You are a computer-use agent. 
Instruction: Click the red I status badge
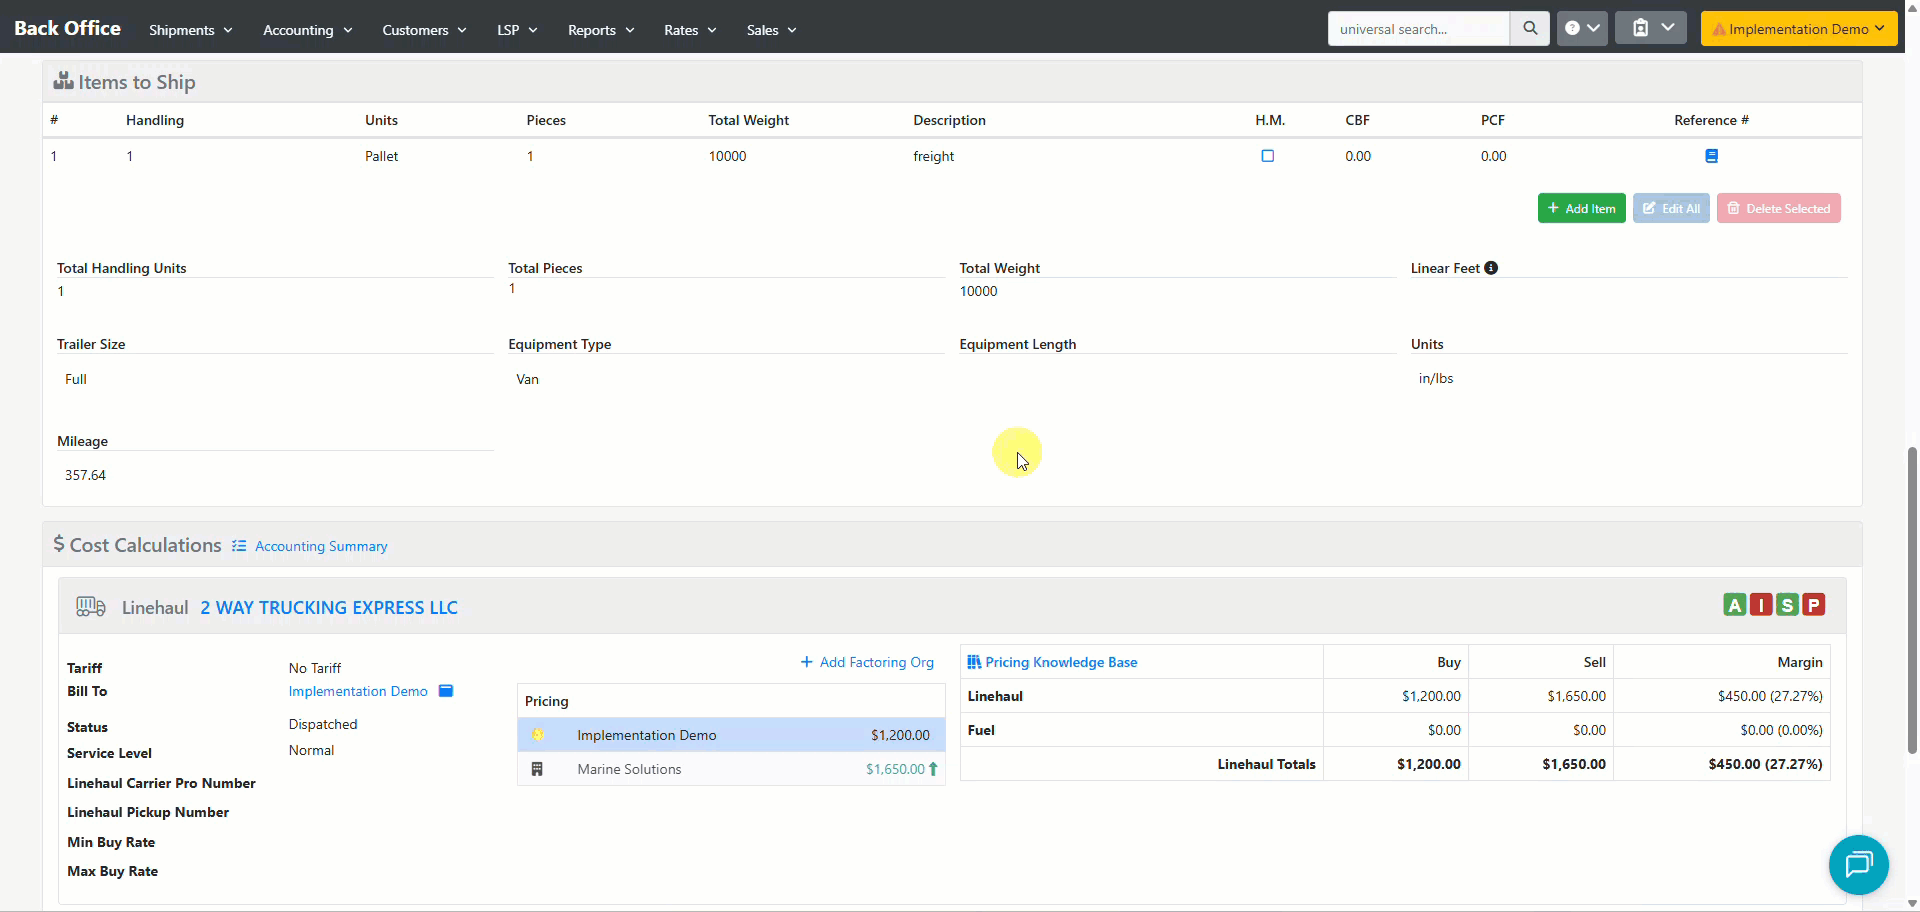tap(1761, 605)
